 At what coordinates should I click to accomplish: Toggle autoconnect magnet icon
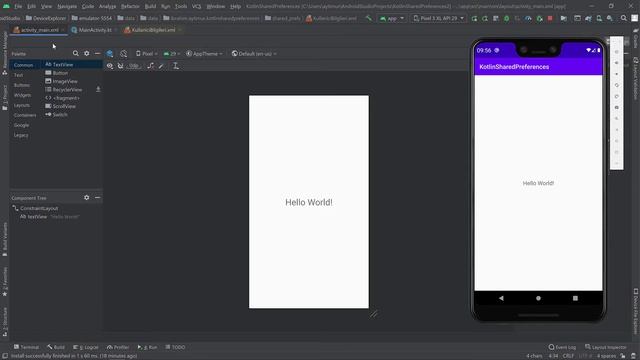pos(120,66)
